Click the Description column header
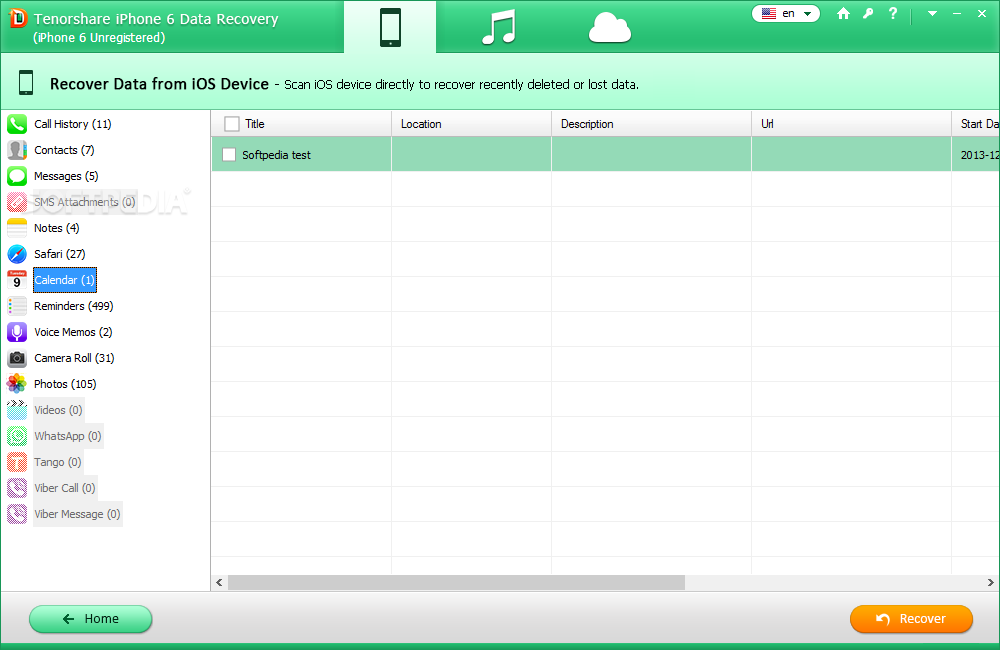The height and width of the screenshot is (650, 1000). pyautogui.click(x=651, y=124)
